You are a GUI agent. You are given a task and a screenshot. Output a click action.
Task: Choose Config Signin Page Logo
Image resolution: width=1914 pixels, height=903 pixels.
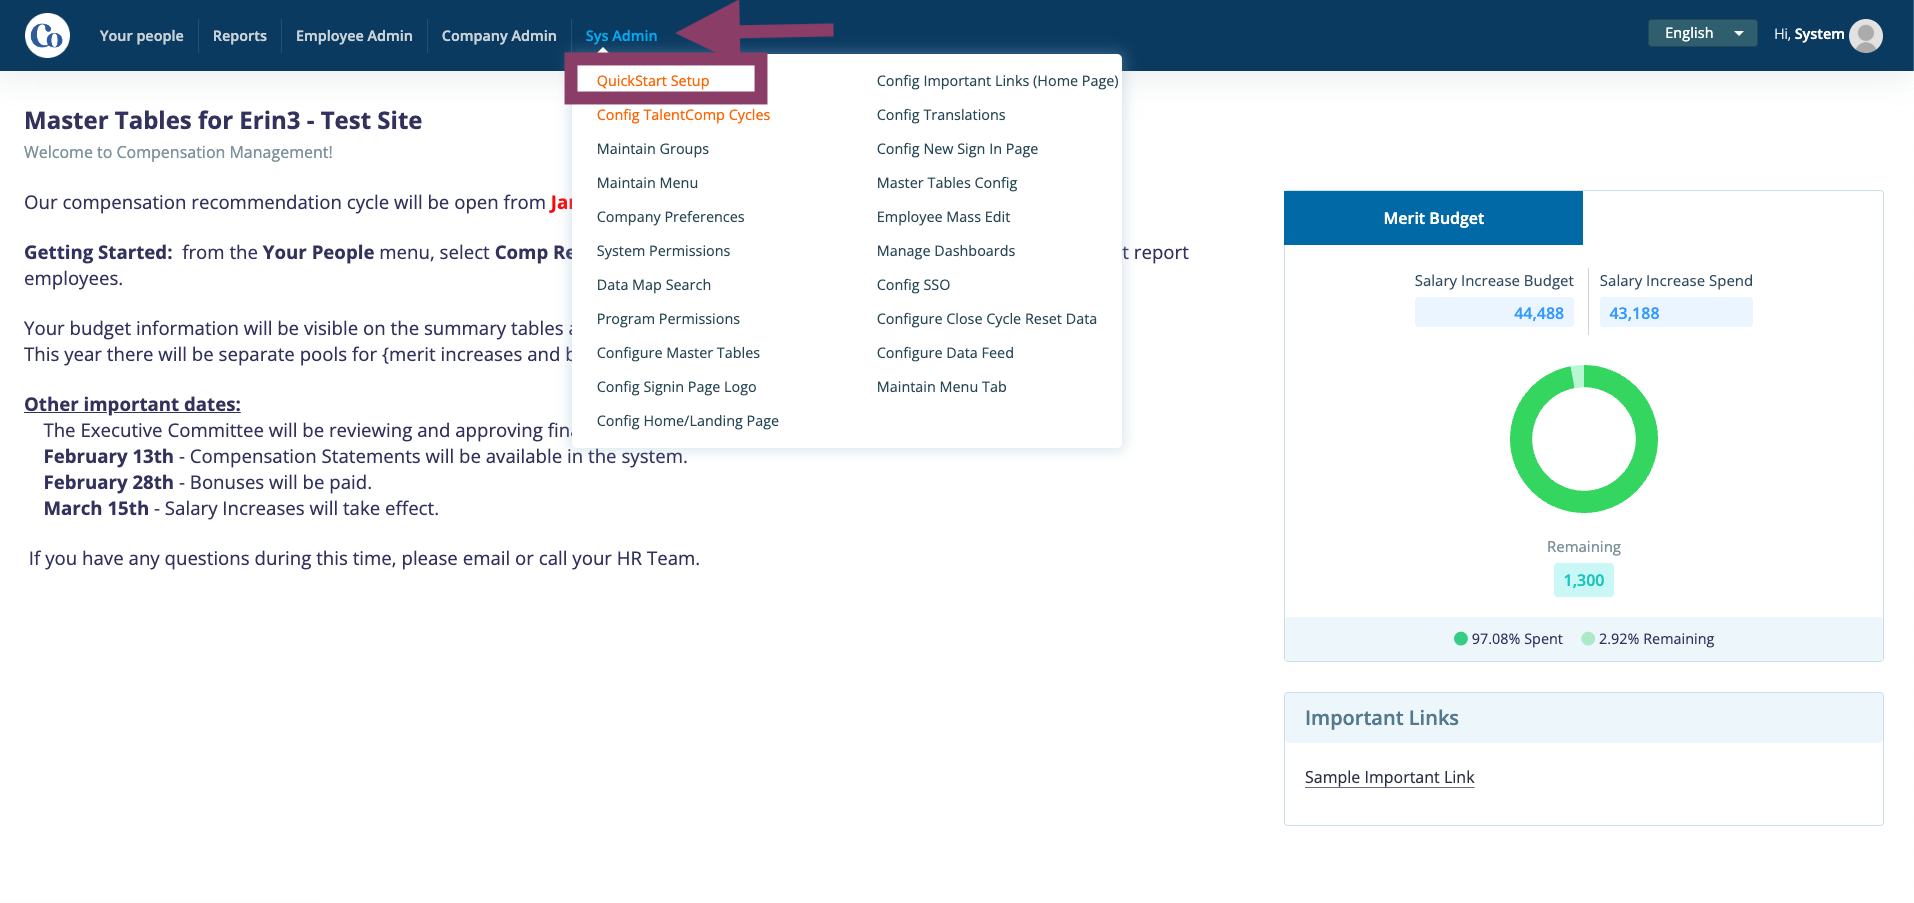coord(676,387)
